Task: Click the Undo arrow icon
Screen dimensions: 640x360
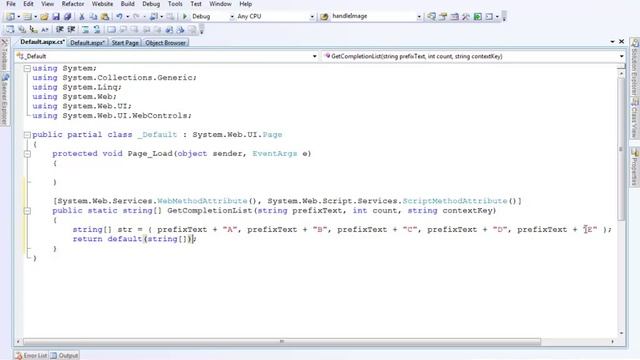Action: tap(119, 17)
